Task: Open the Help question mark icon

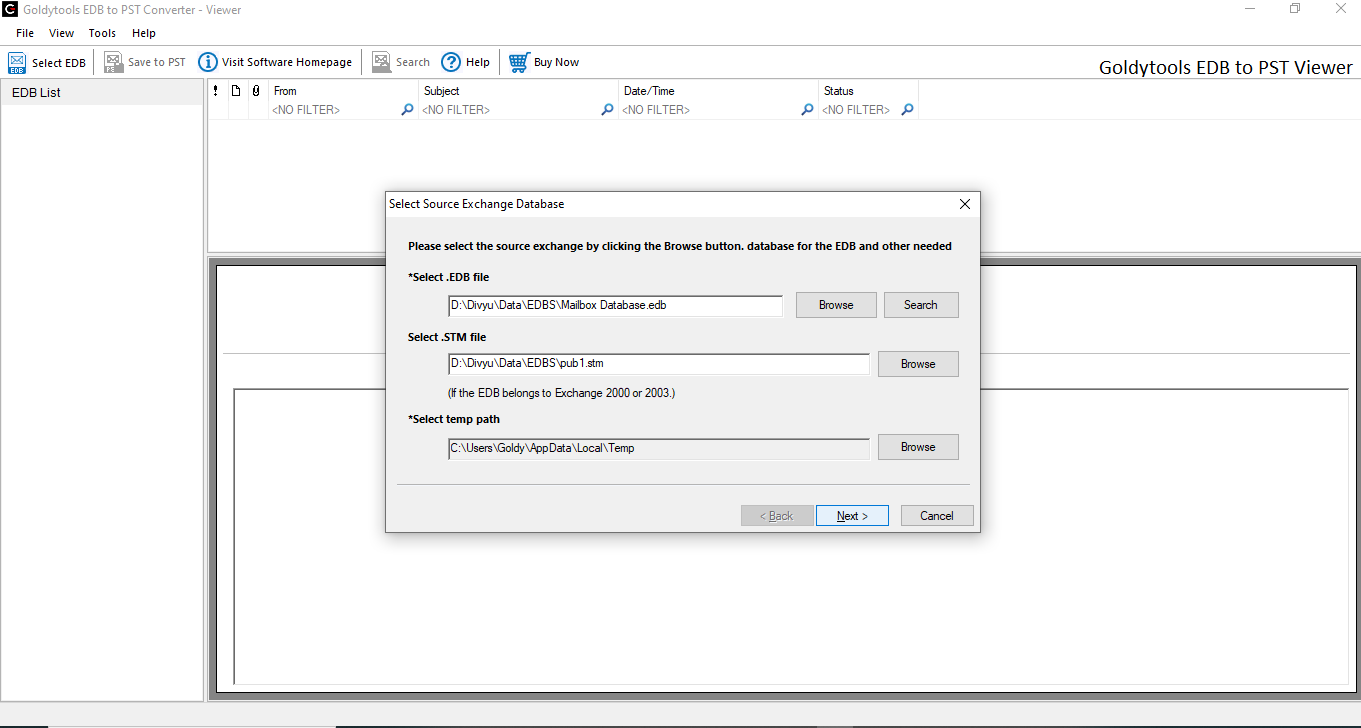Action: (451, 62)
